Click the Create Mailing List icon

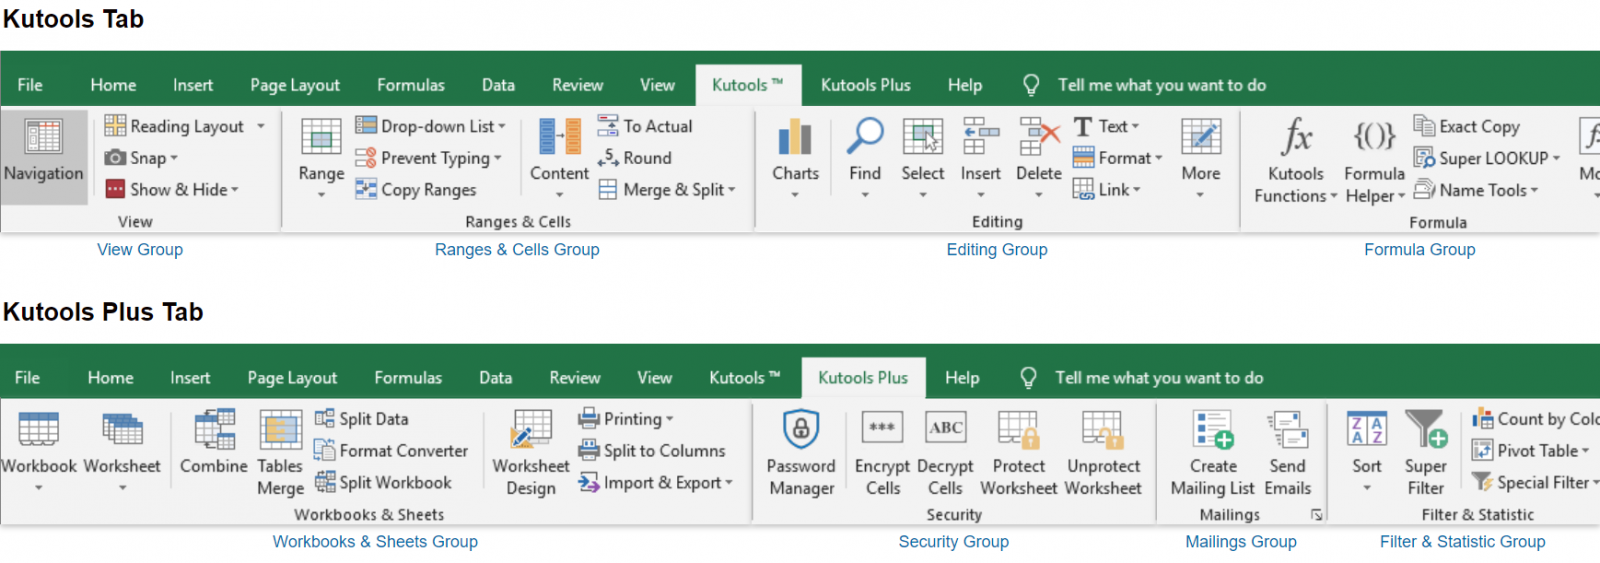[x=1212, y=429]
